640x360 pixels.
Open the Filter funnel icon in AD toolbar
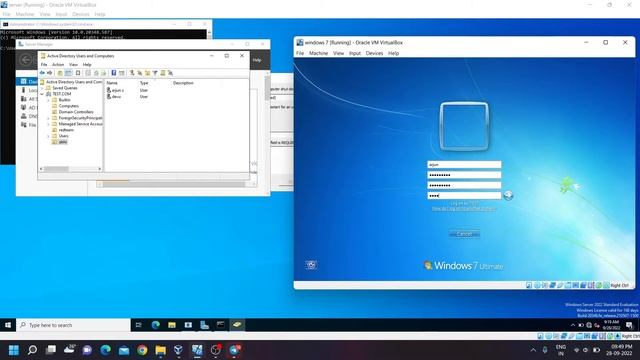tap(155, 73)
